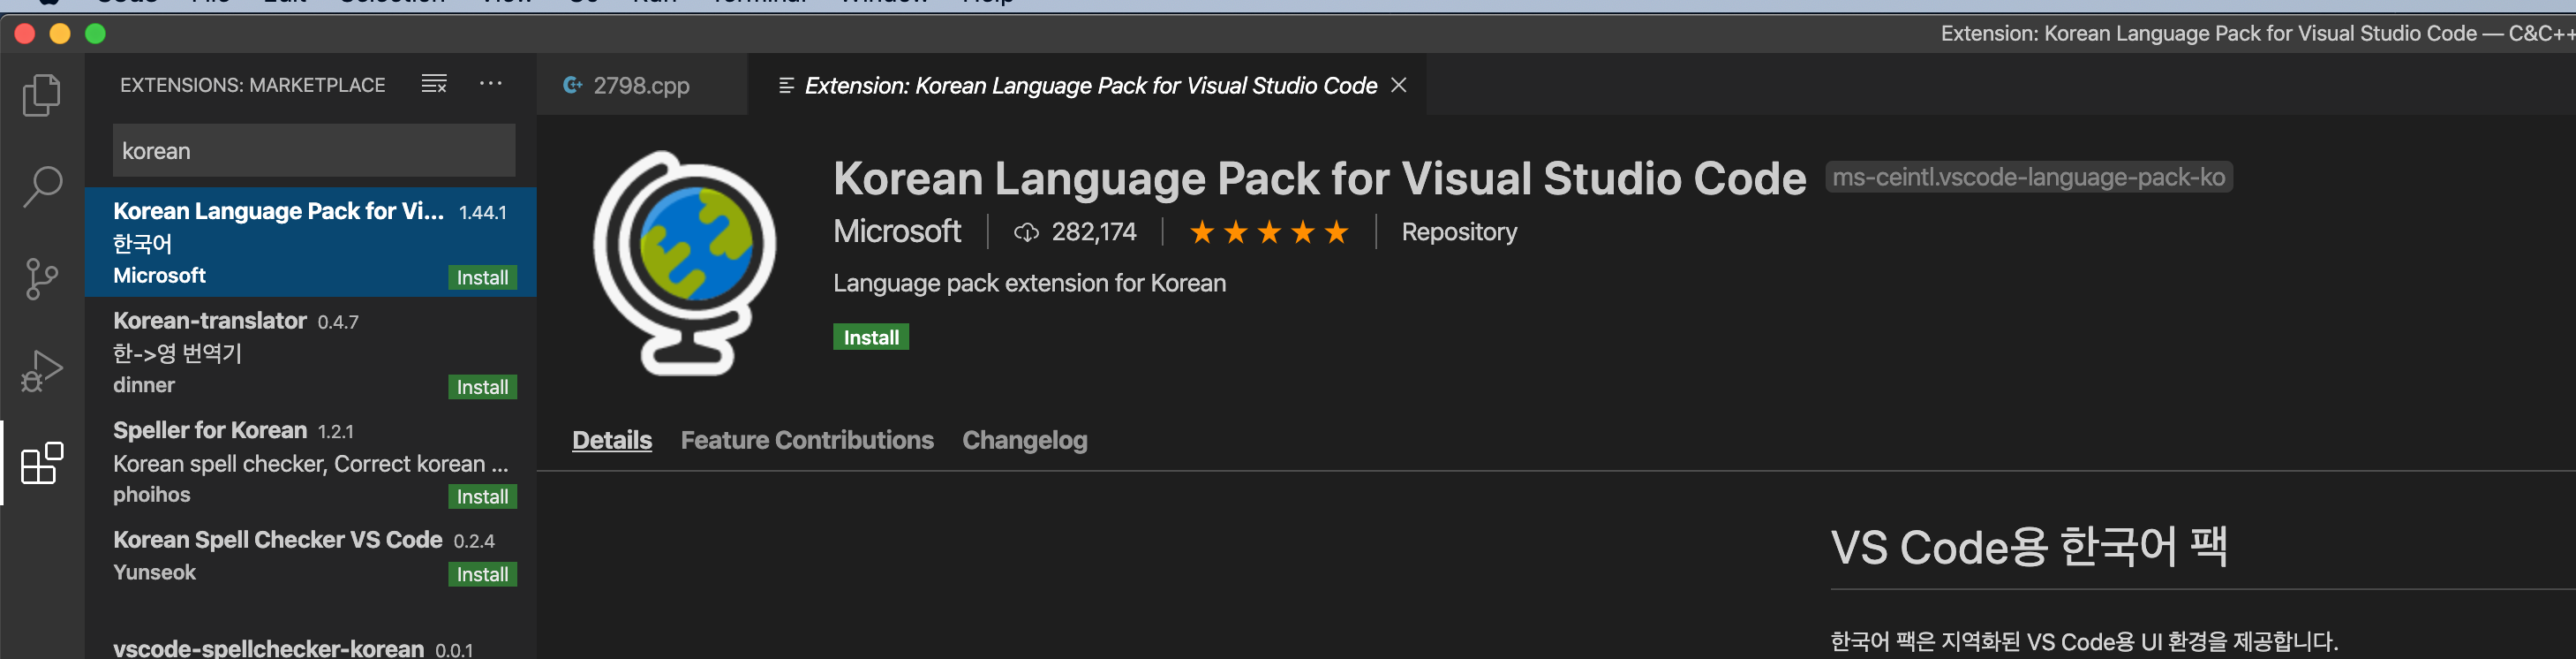The width and height of the screenshot is (2576, 659).
Task: Click the macOS green zoom button
Action: 95,34
